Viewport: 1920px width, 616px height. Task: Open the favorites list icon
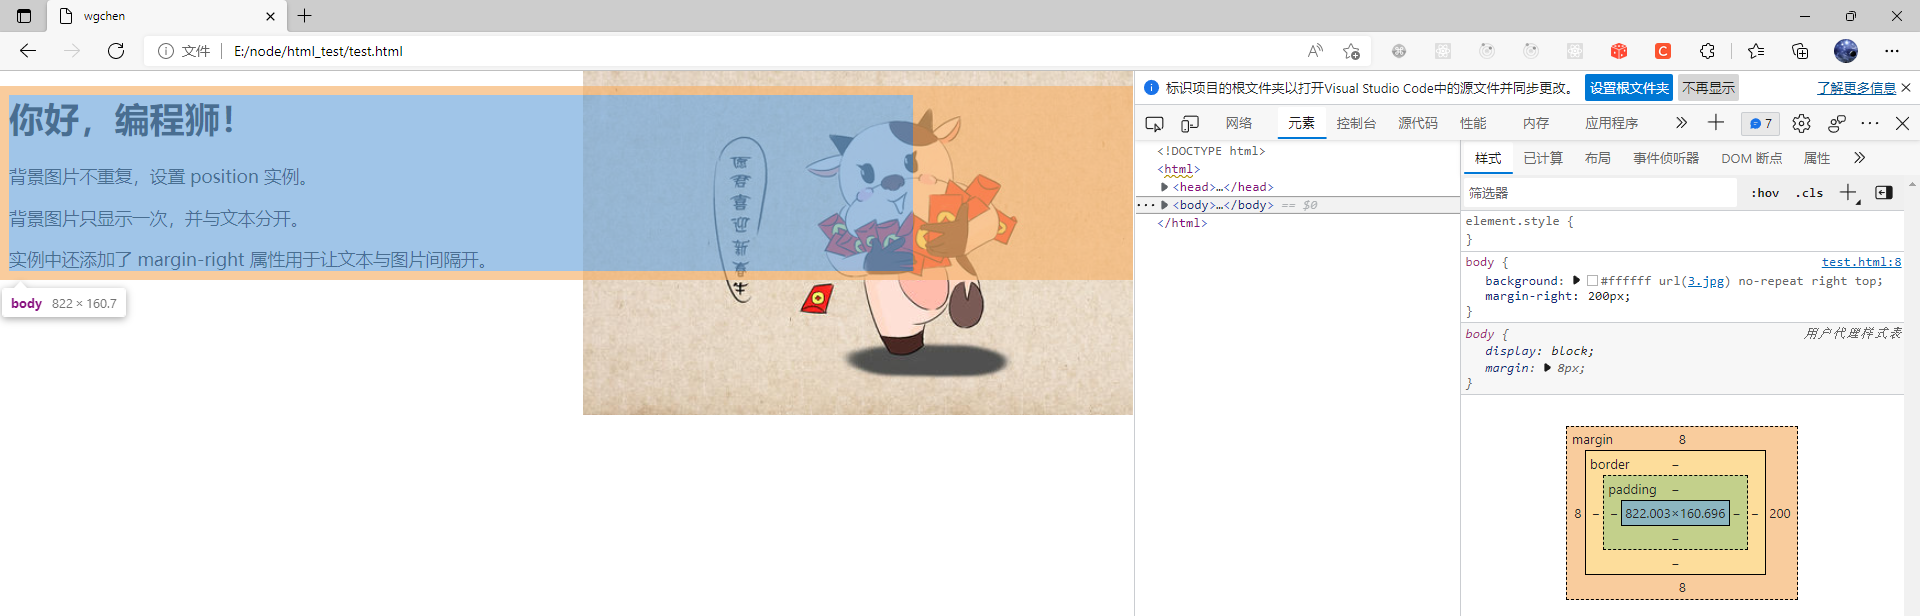click(1756, 51)
